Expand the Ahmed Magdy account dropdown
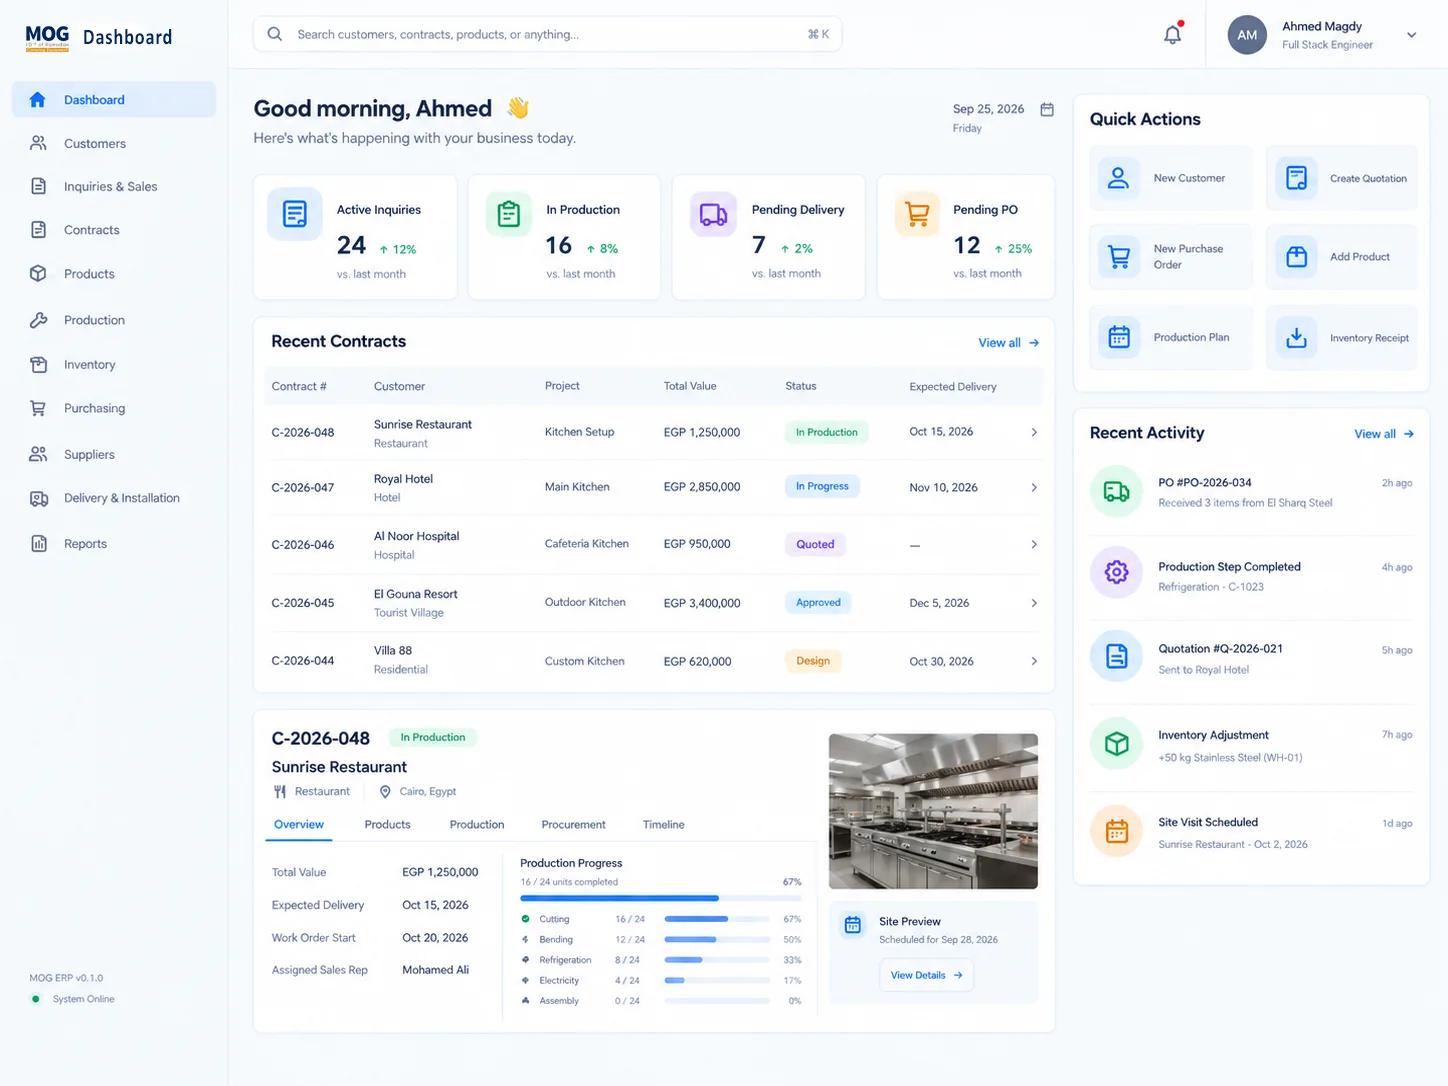 click(1411, 35)
